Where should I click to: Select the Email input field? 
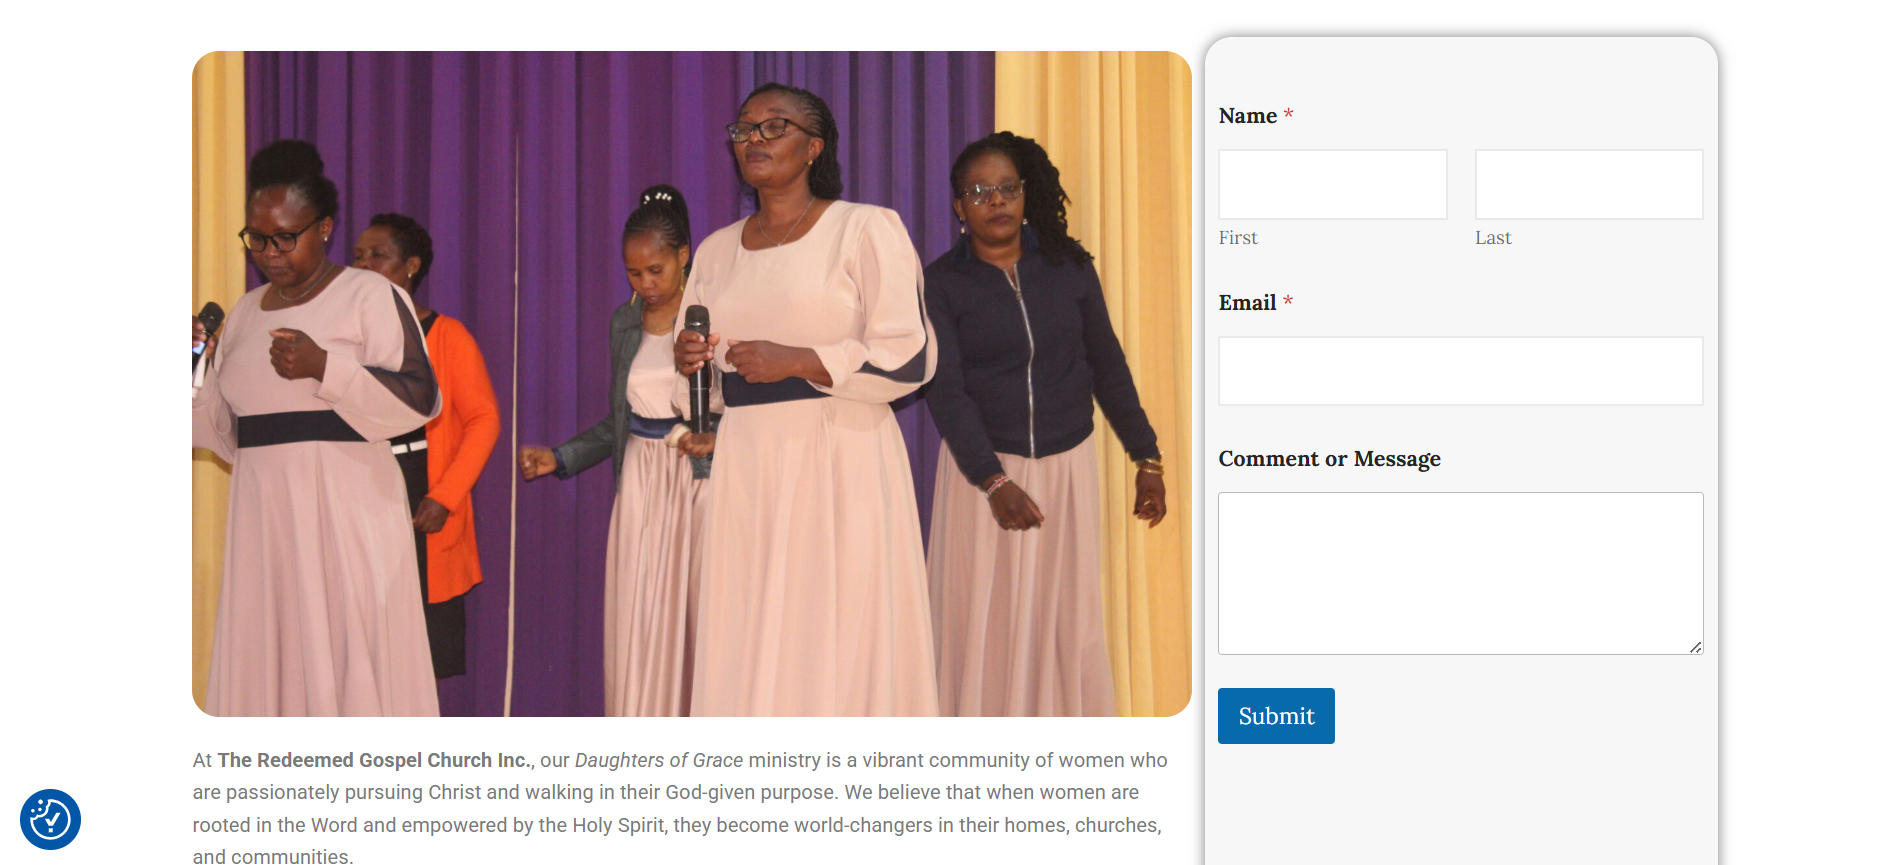[x=1460, y=371]
